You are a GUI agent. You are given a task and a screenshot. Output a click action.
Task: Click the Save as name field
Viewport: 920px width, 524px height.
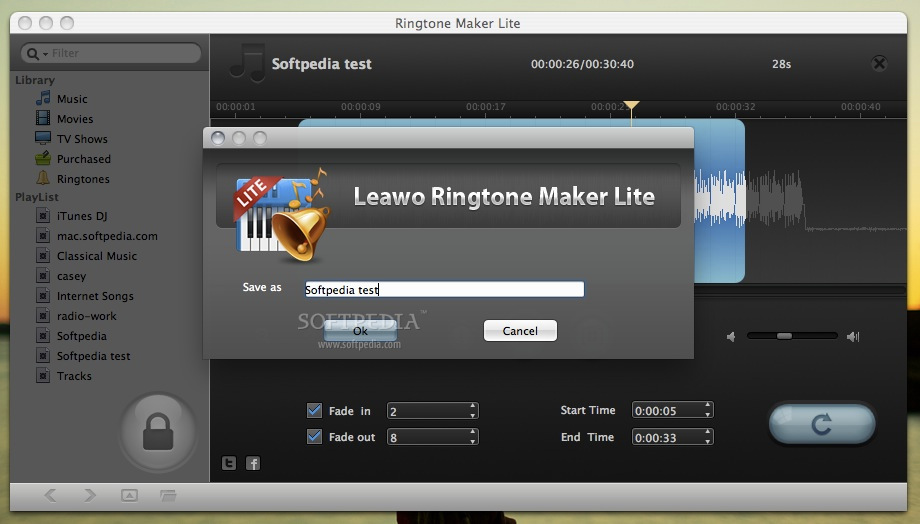444,289
